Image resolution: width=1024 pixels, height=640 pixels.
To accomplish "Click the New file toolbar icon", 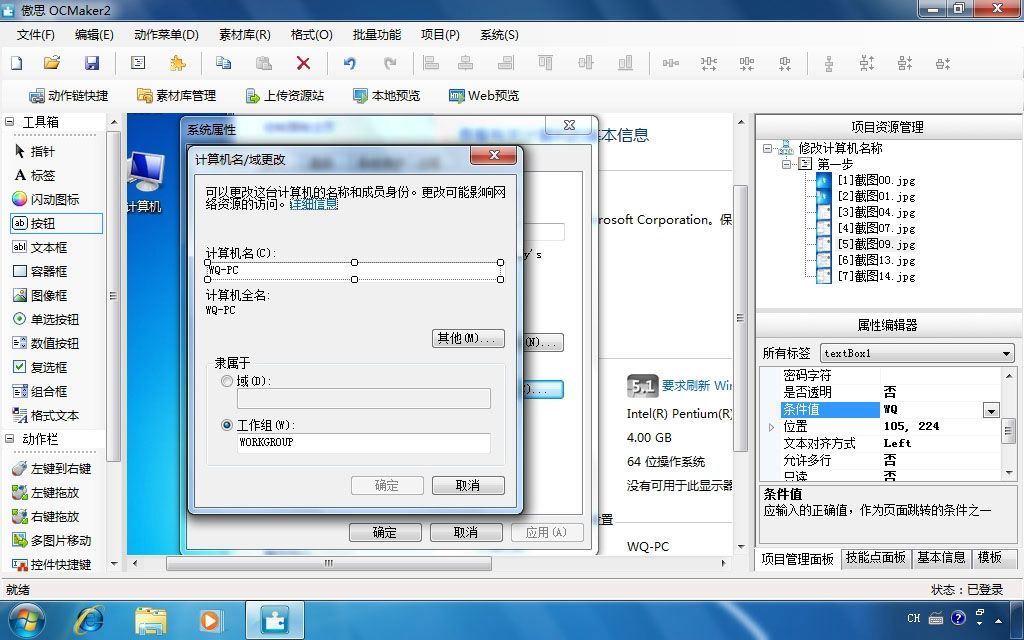I will [x=17, y=63].
